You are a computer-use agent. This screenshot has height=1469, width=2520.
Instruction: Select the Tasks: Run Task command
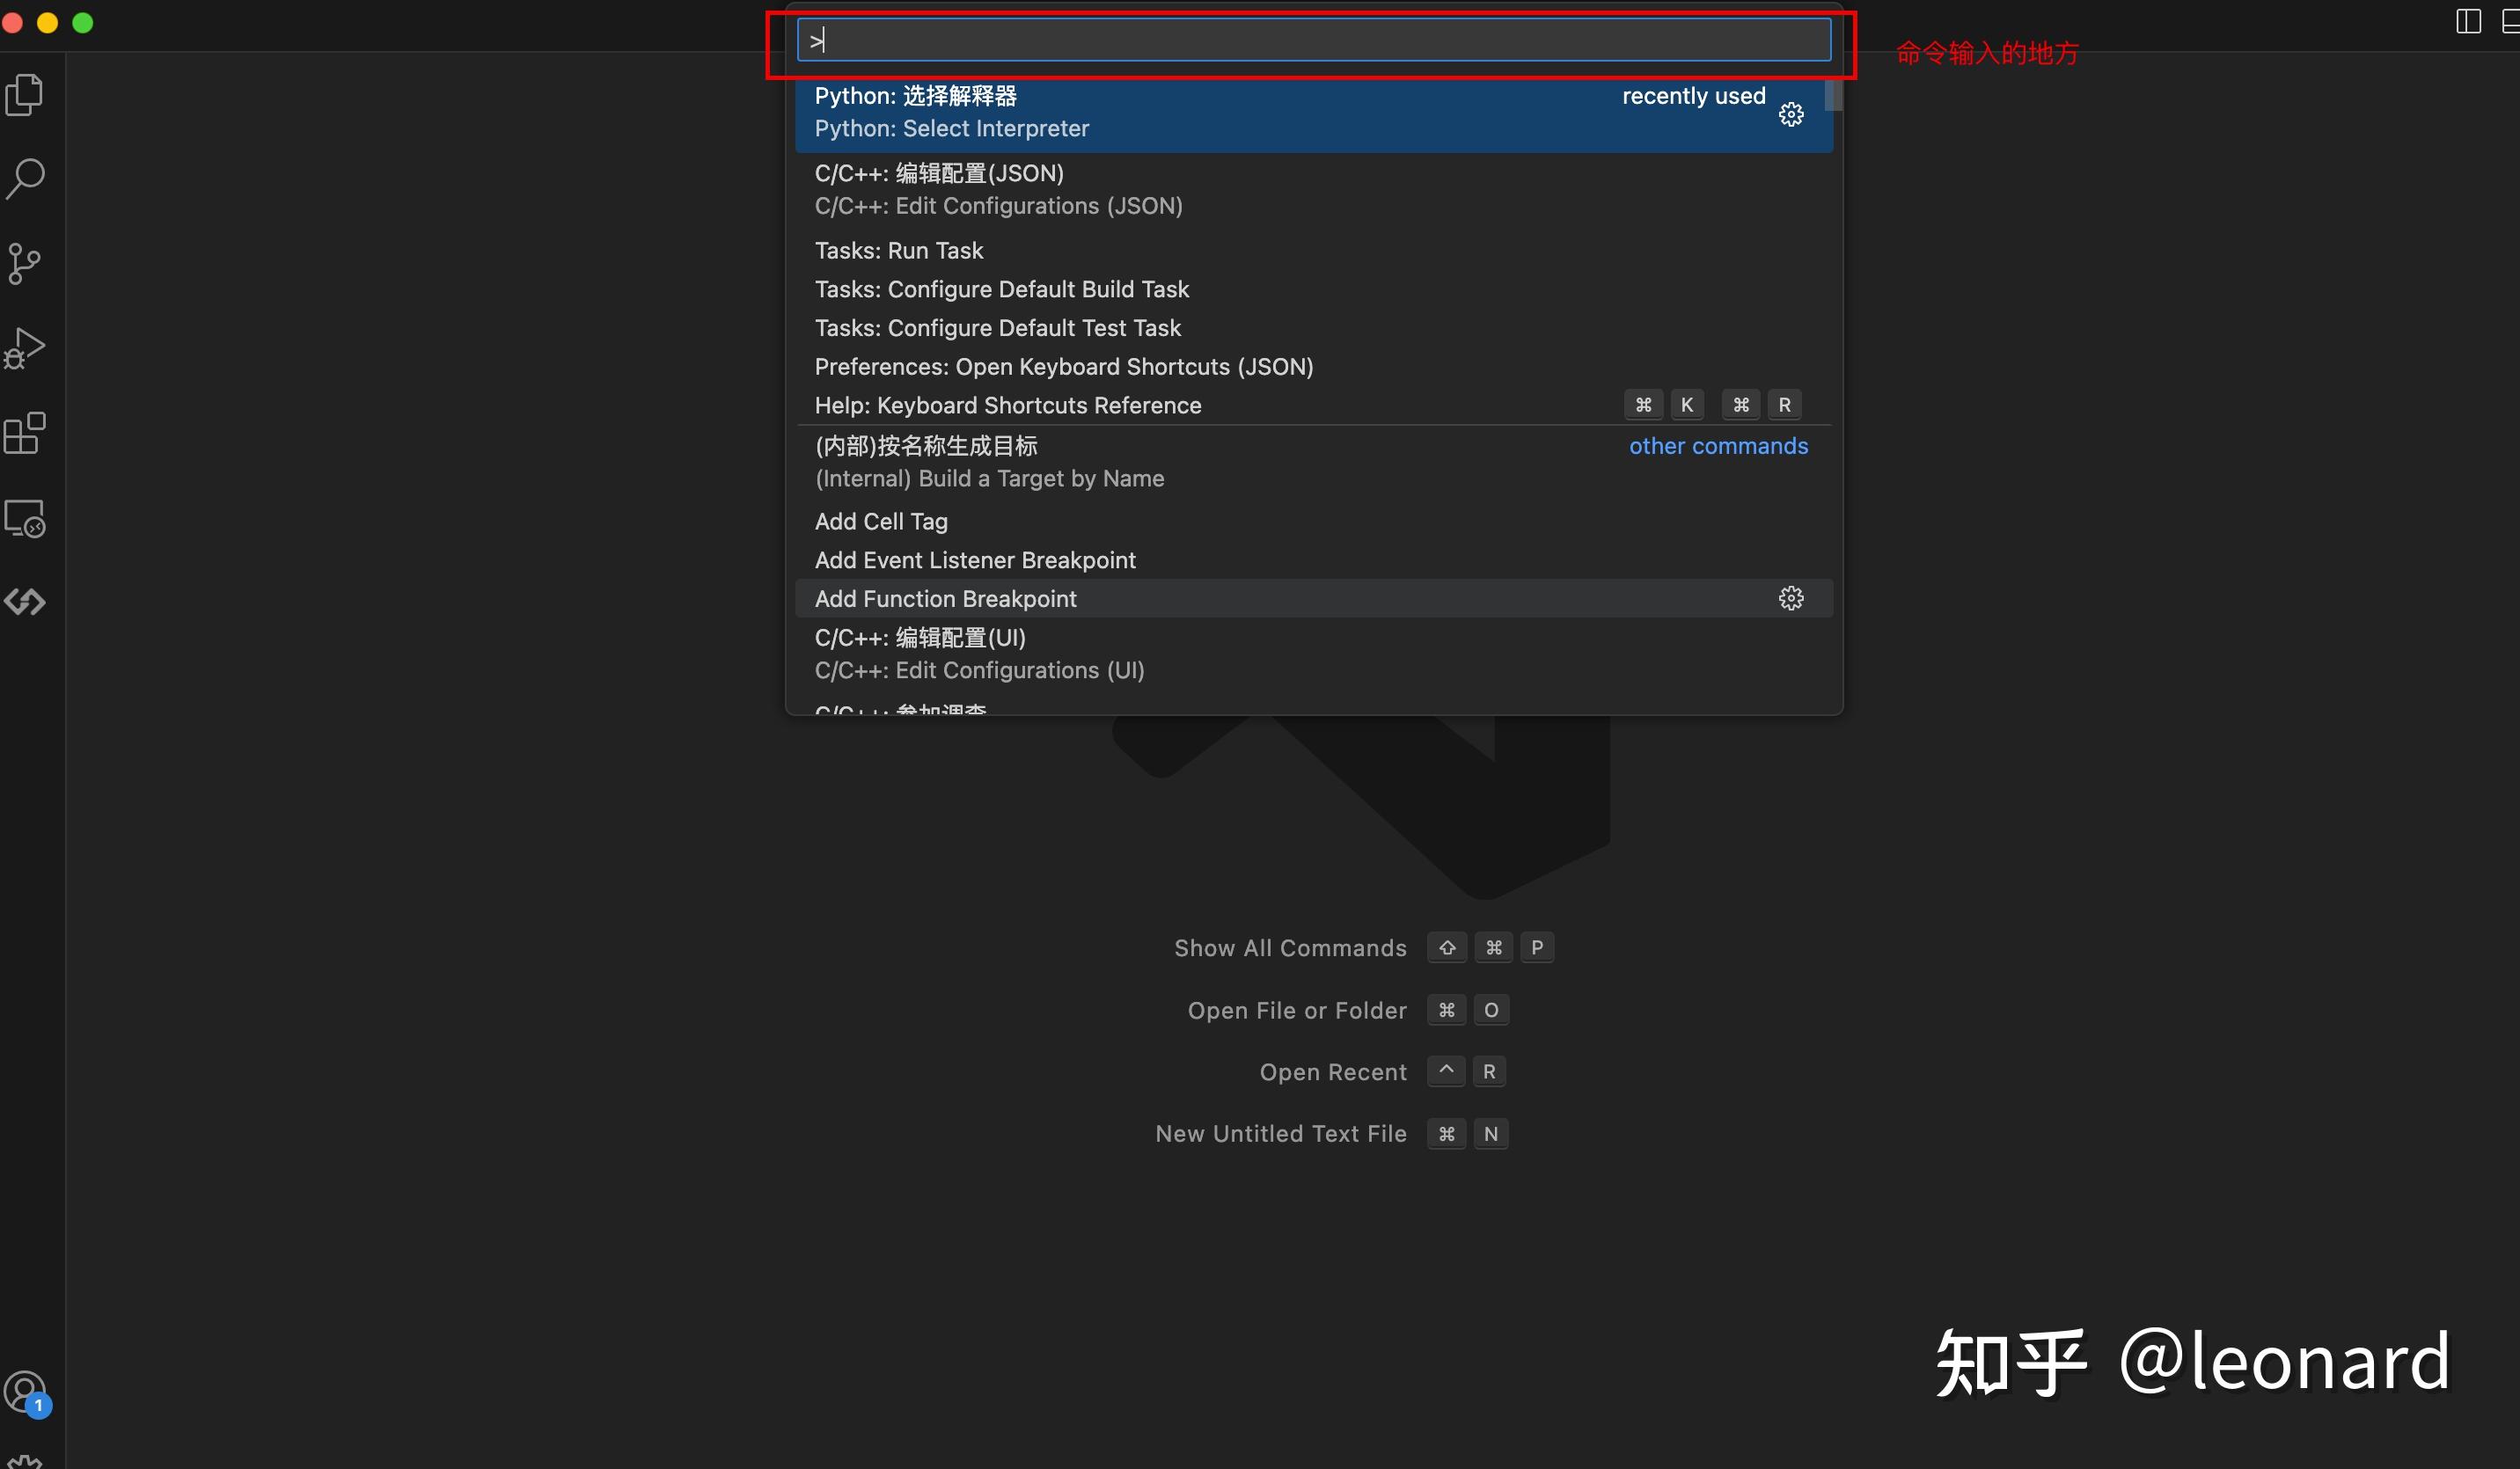click(898, 250)
